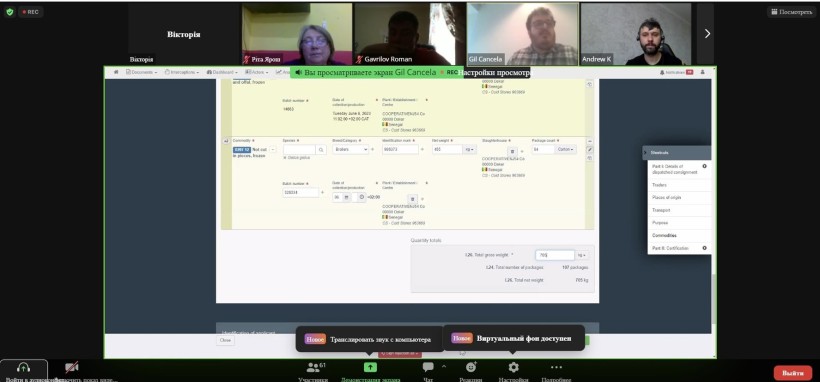Viewport: 820px width, 382px height.
Task: Click the search icon in Species field
Action: tap(321, 150)
